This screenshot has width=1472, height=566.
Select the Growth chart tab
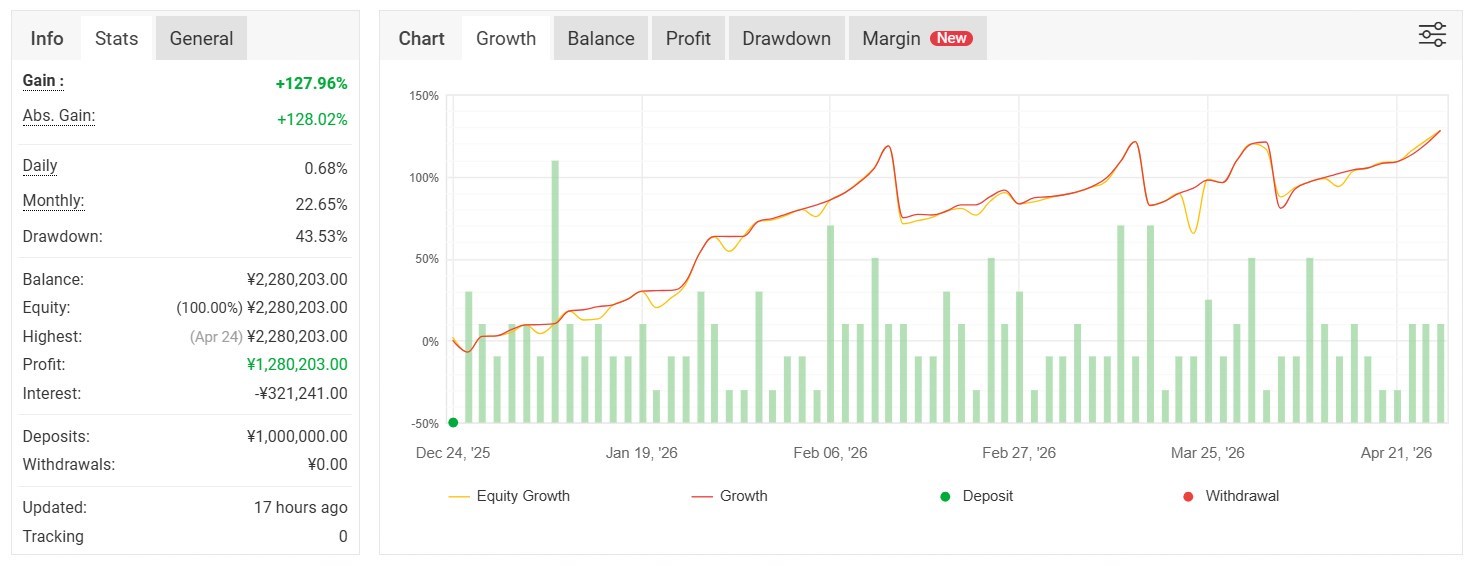[x=506, y=39]
